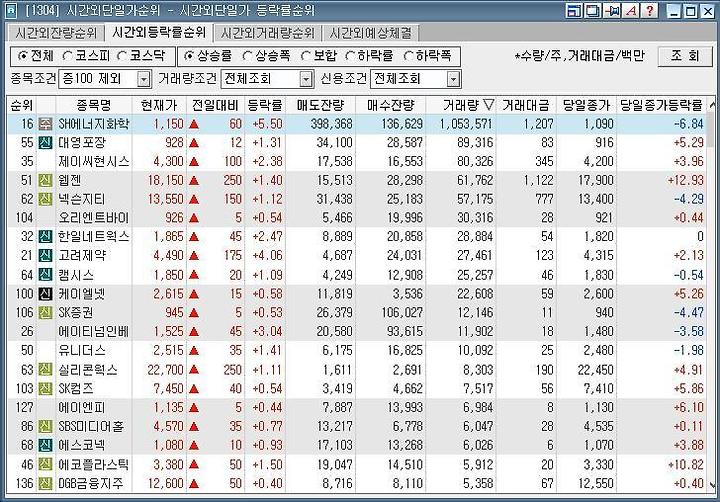Sort by the 등락률 column header
The width and height of the screenshot is (720, 502).
[x=264, y=105]
